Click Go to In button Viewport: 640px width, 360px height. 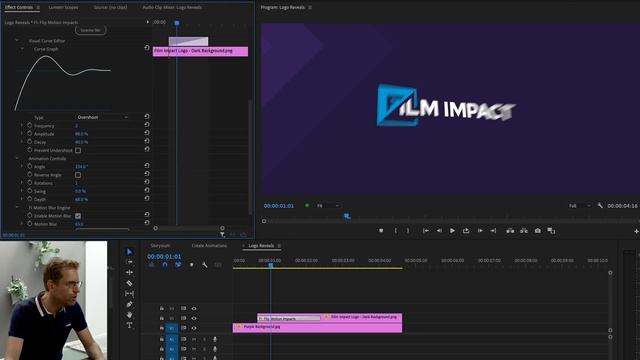point(425,231)
